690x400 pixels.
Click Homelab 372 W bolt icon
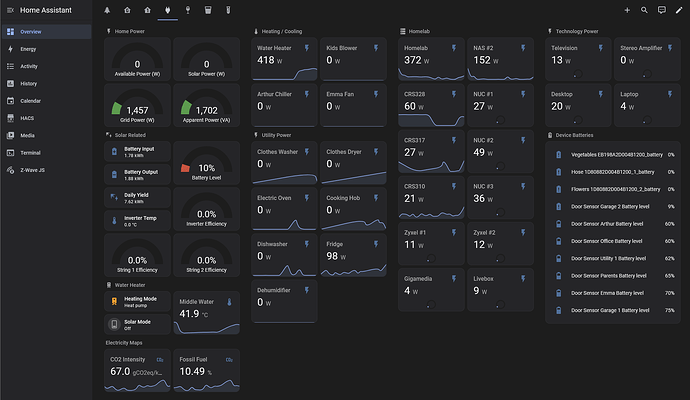(454, 48)
